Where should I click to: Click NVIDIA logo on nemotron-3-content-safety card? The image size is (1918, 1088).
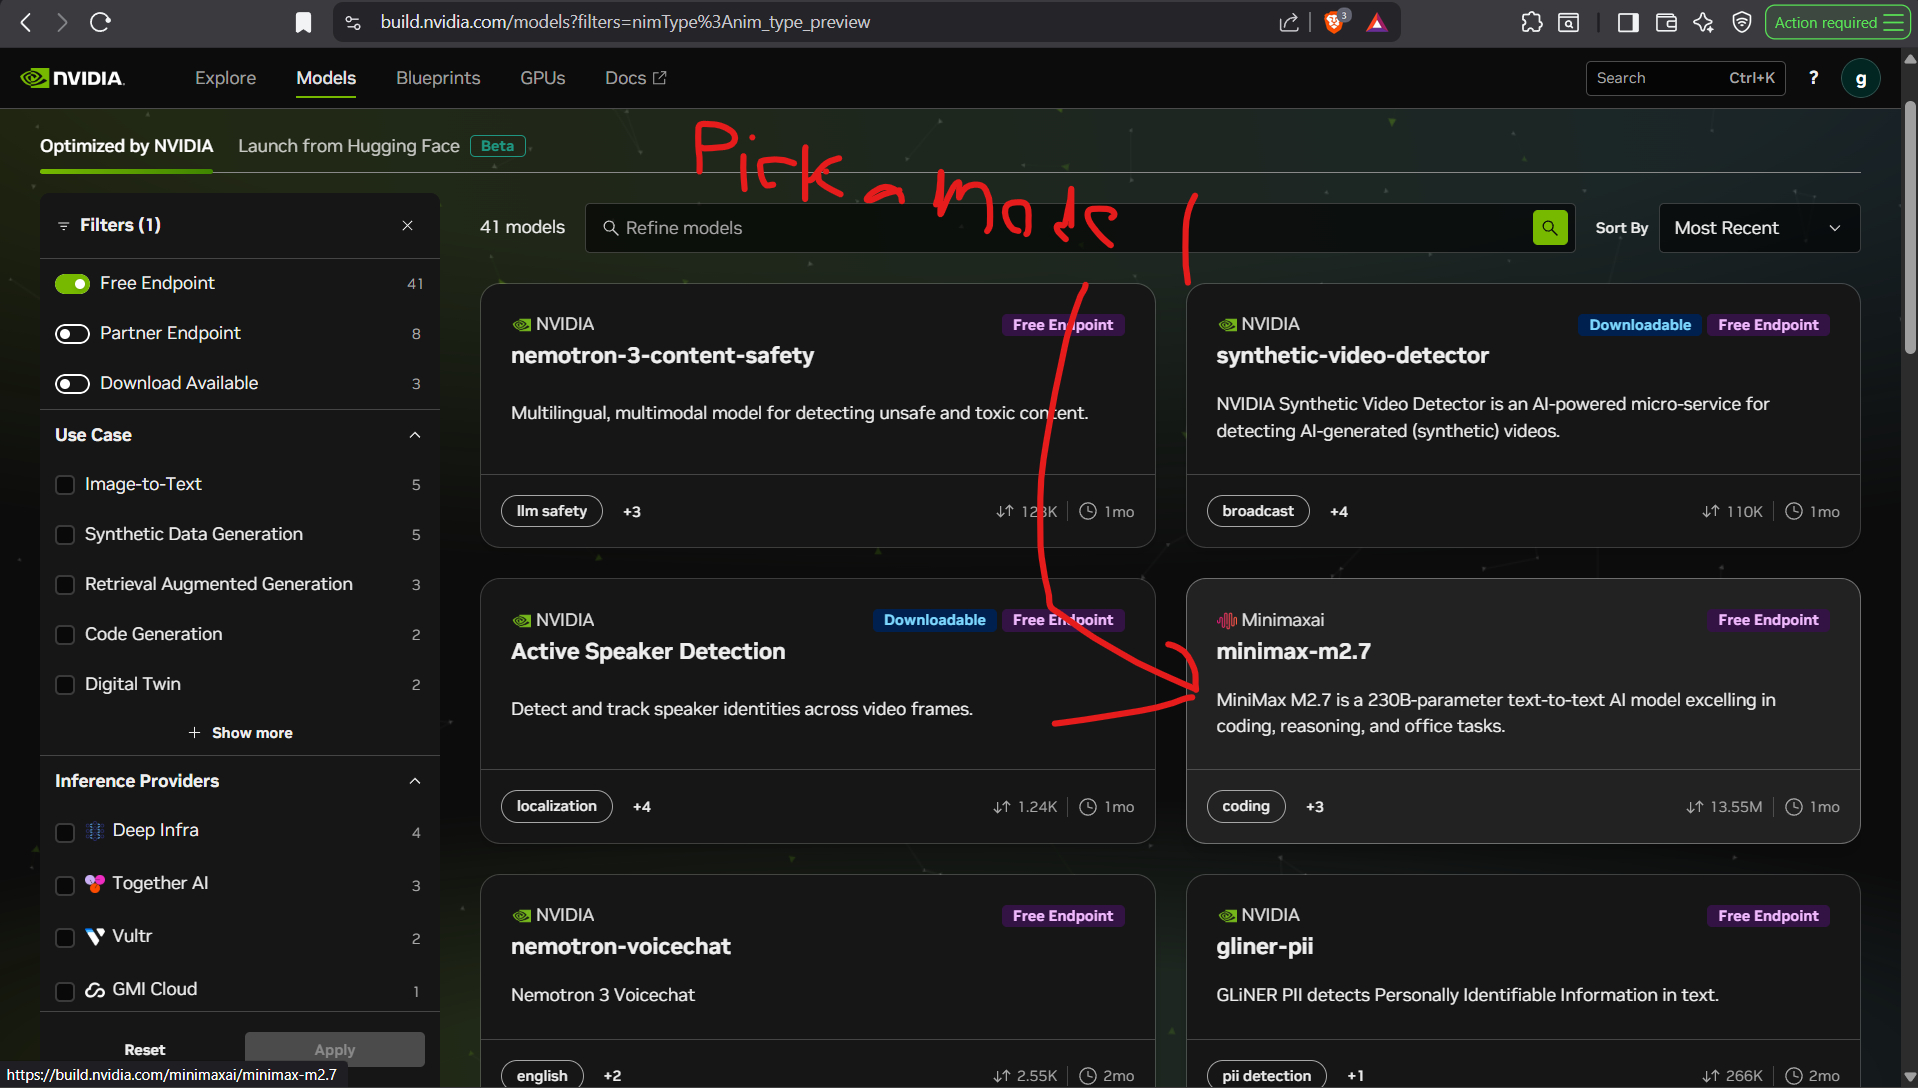click(521, 324)
